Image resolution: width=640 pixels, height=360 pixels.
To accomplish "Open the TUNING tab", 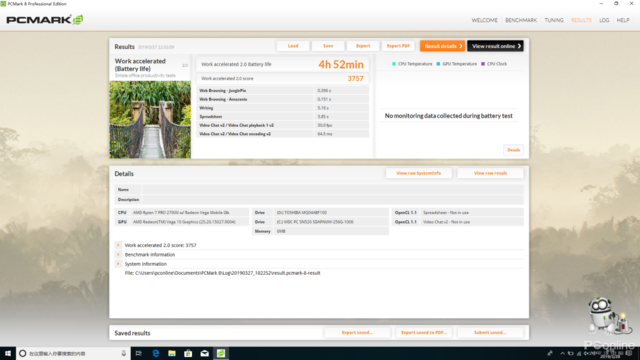I will click(x=554, y=20).
